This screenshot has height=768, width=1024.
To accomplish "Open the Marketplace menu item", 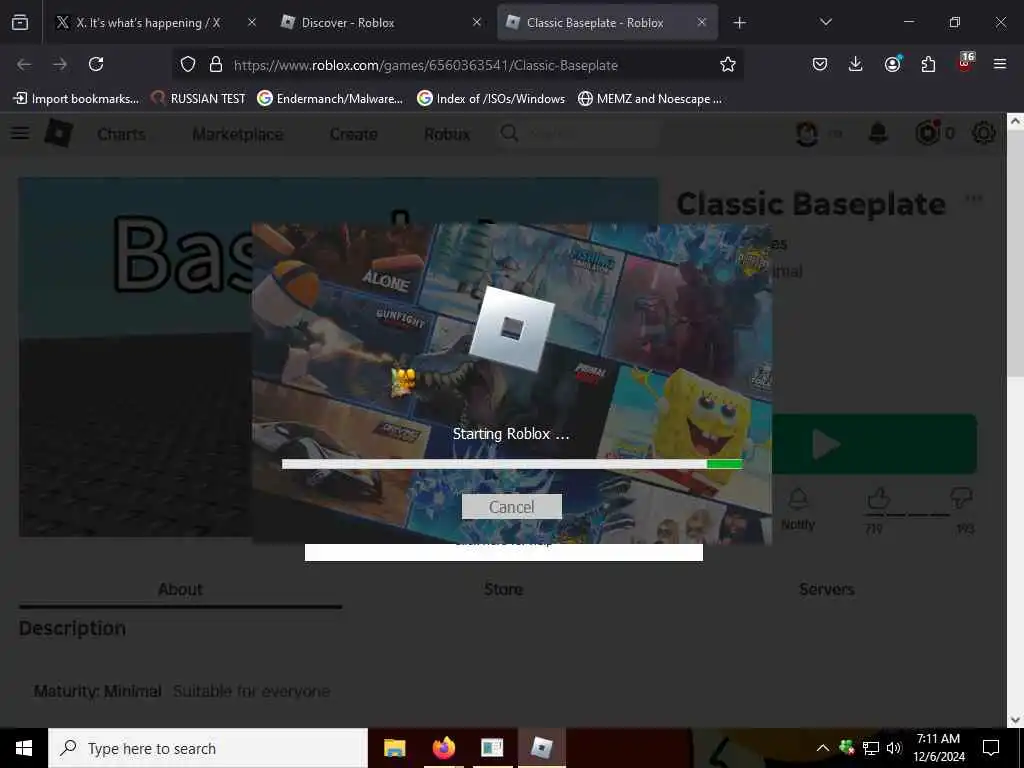I will pyautogui.click(x=238, y=134).
